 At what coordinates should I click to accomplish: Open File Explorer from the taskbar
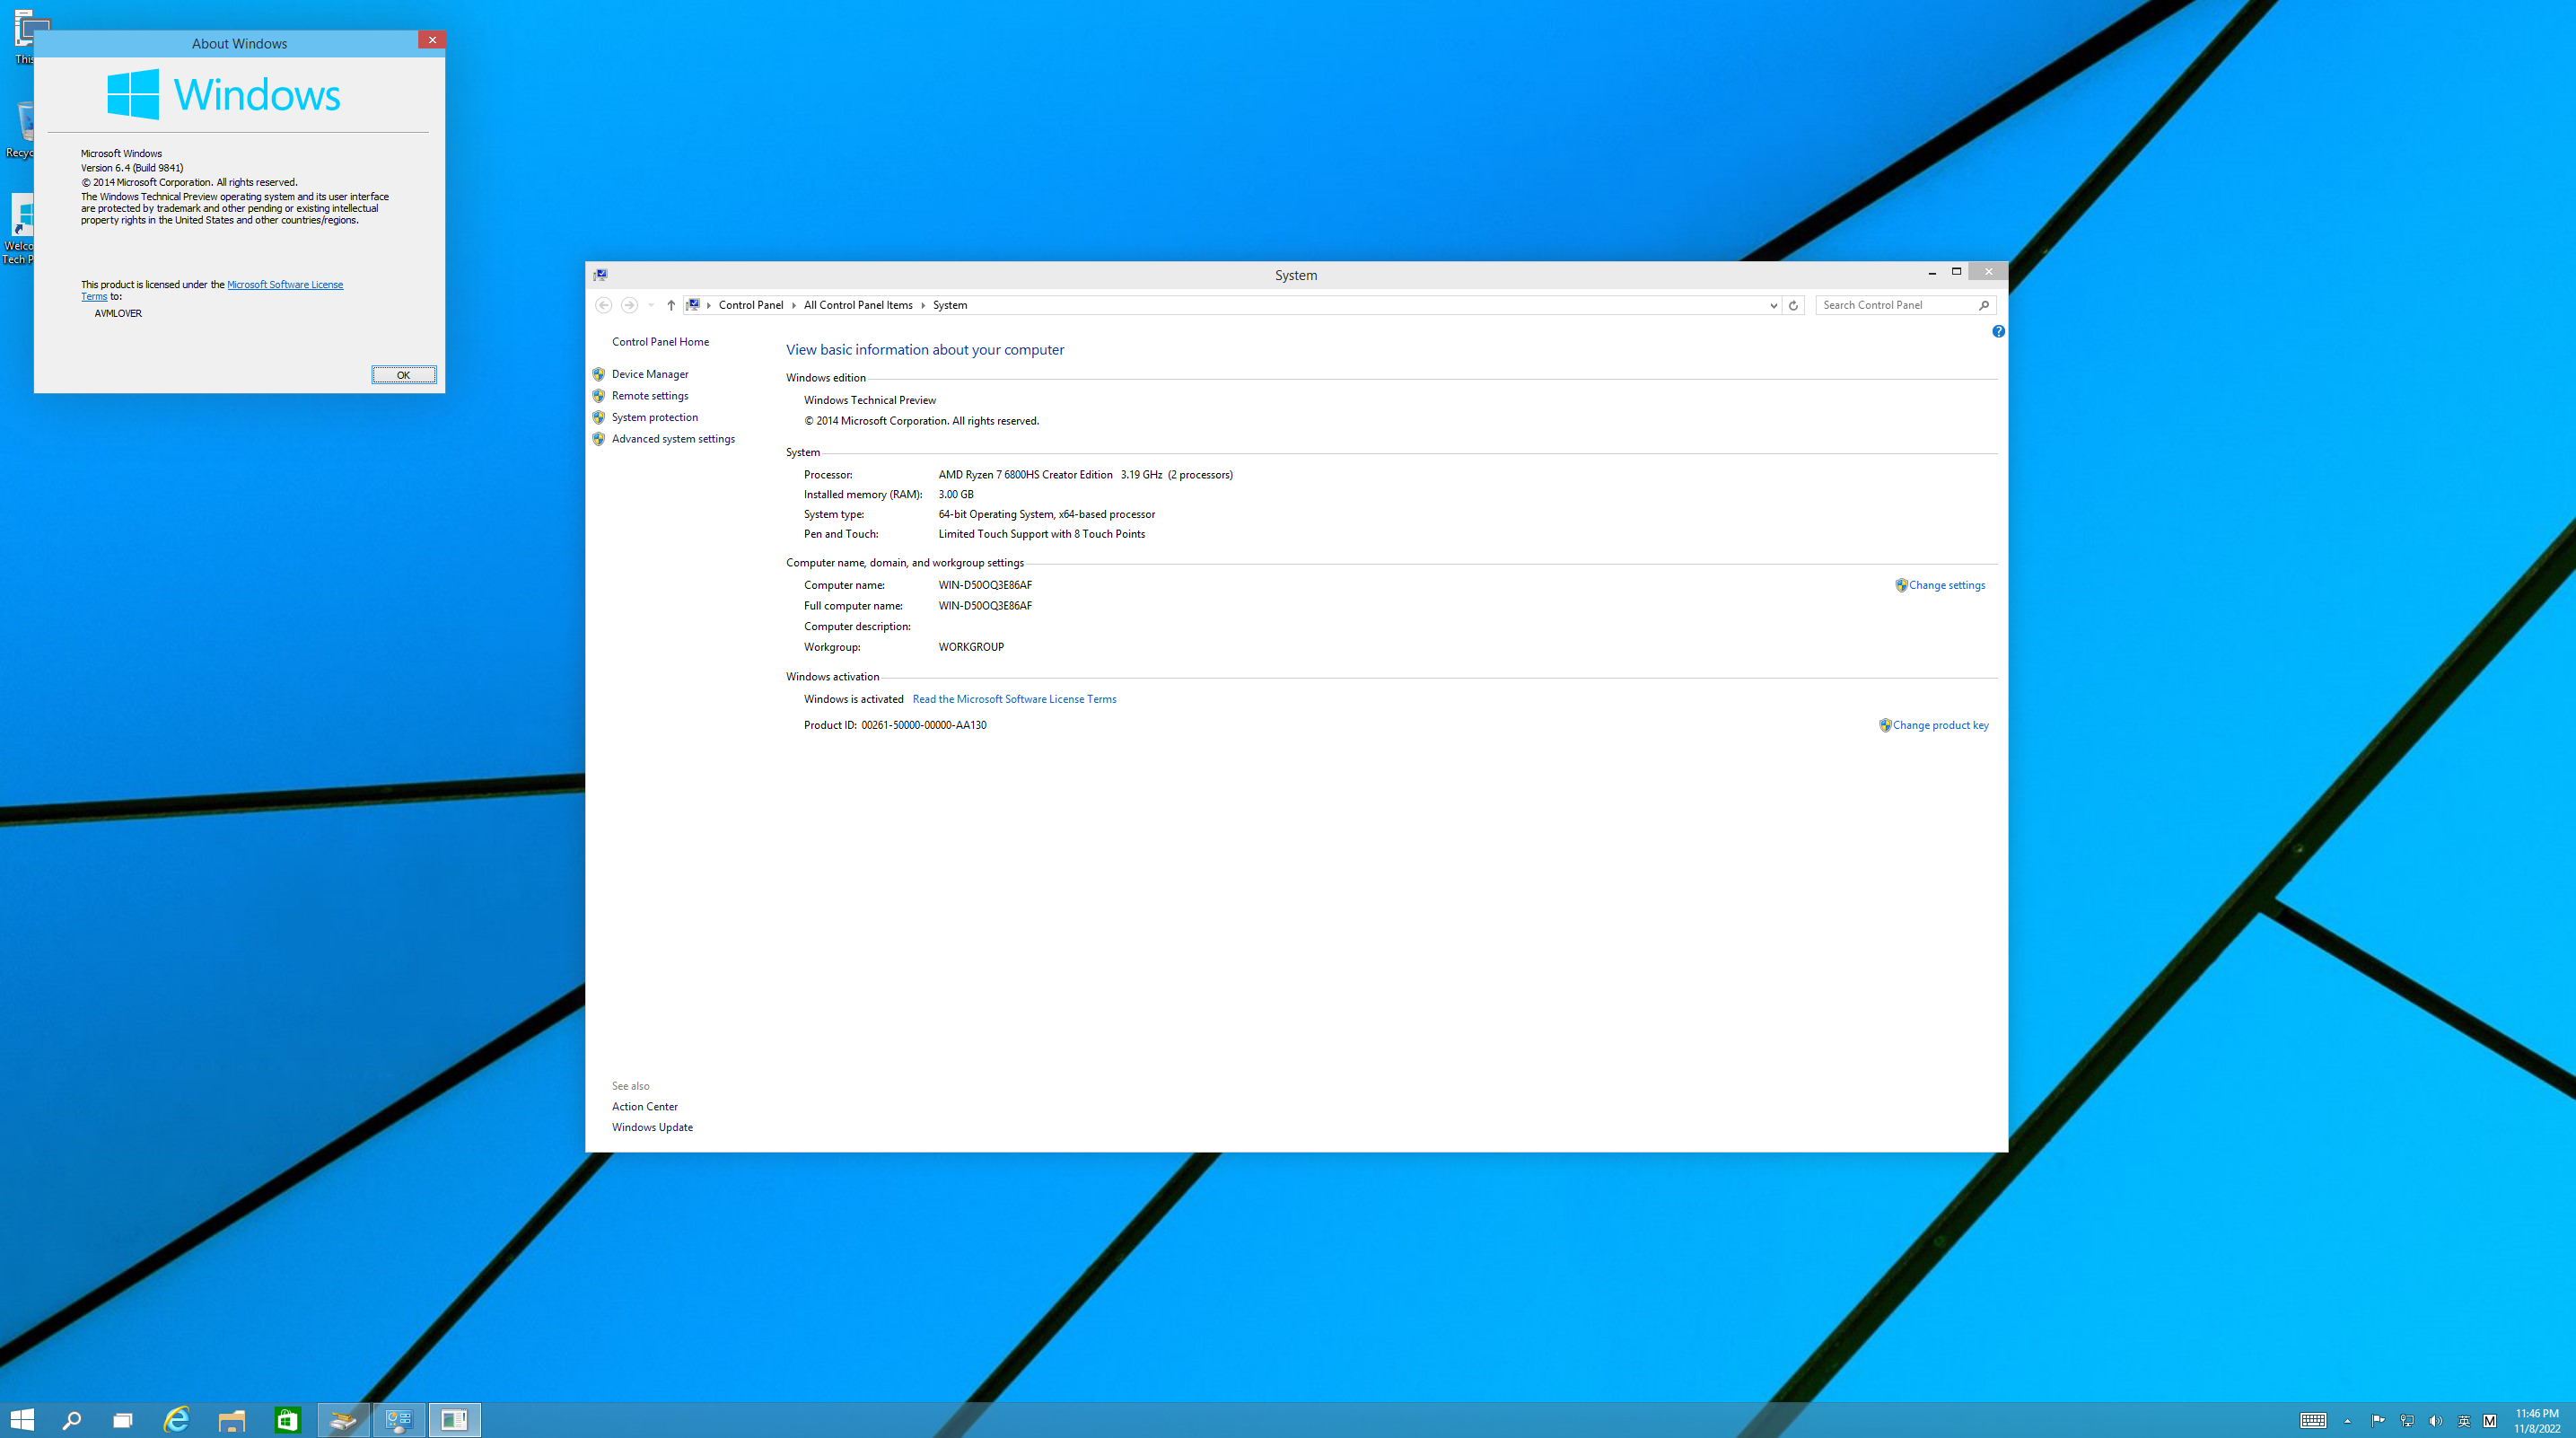pyautogui.click(x=232, y=1420)
